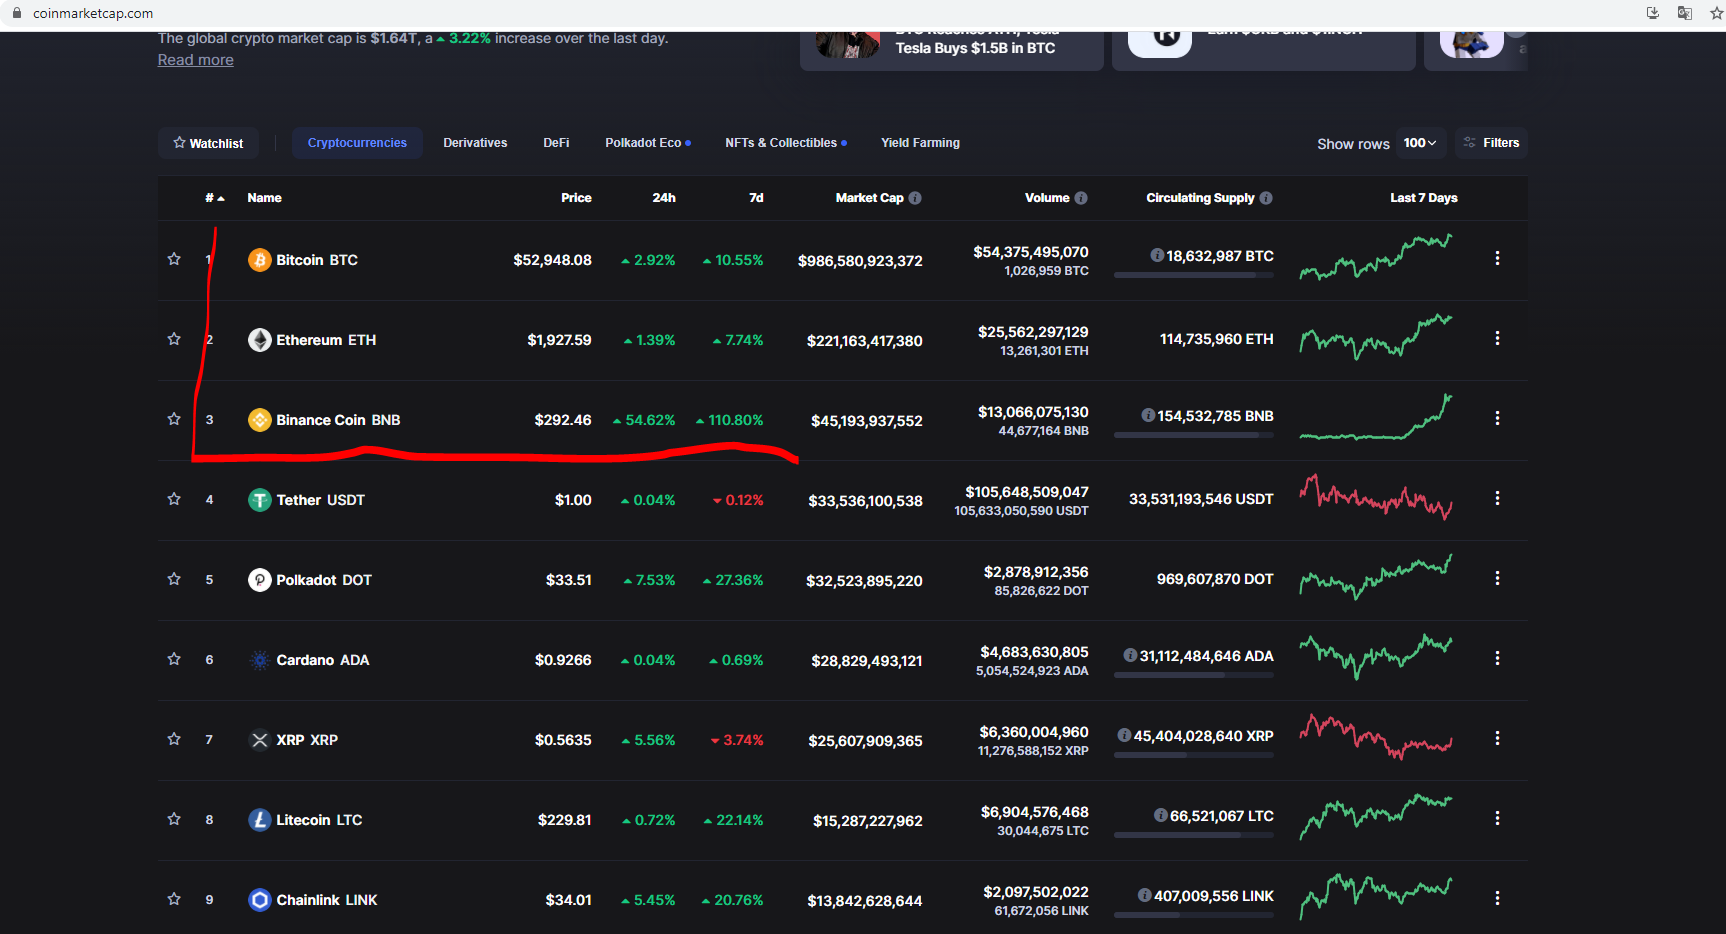Open the Show rows 100 dropdown
Screen dimensions: 1726x934
pyautogui.click(x=1420, y=143)
